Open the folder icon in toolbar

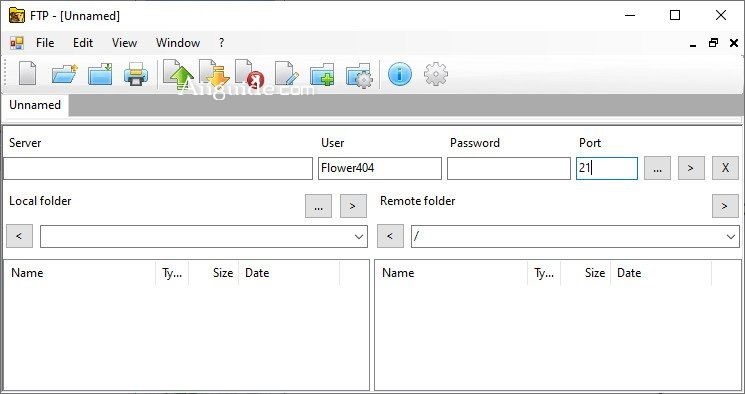pyautogui.click(x=64, y=74)
